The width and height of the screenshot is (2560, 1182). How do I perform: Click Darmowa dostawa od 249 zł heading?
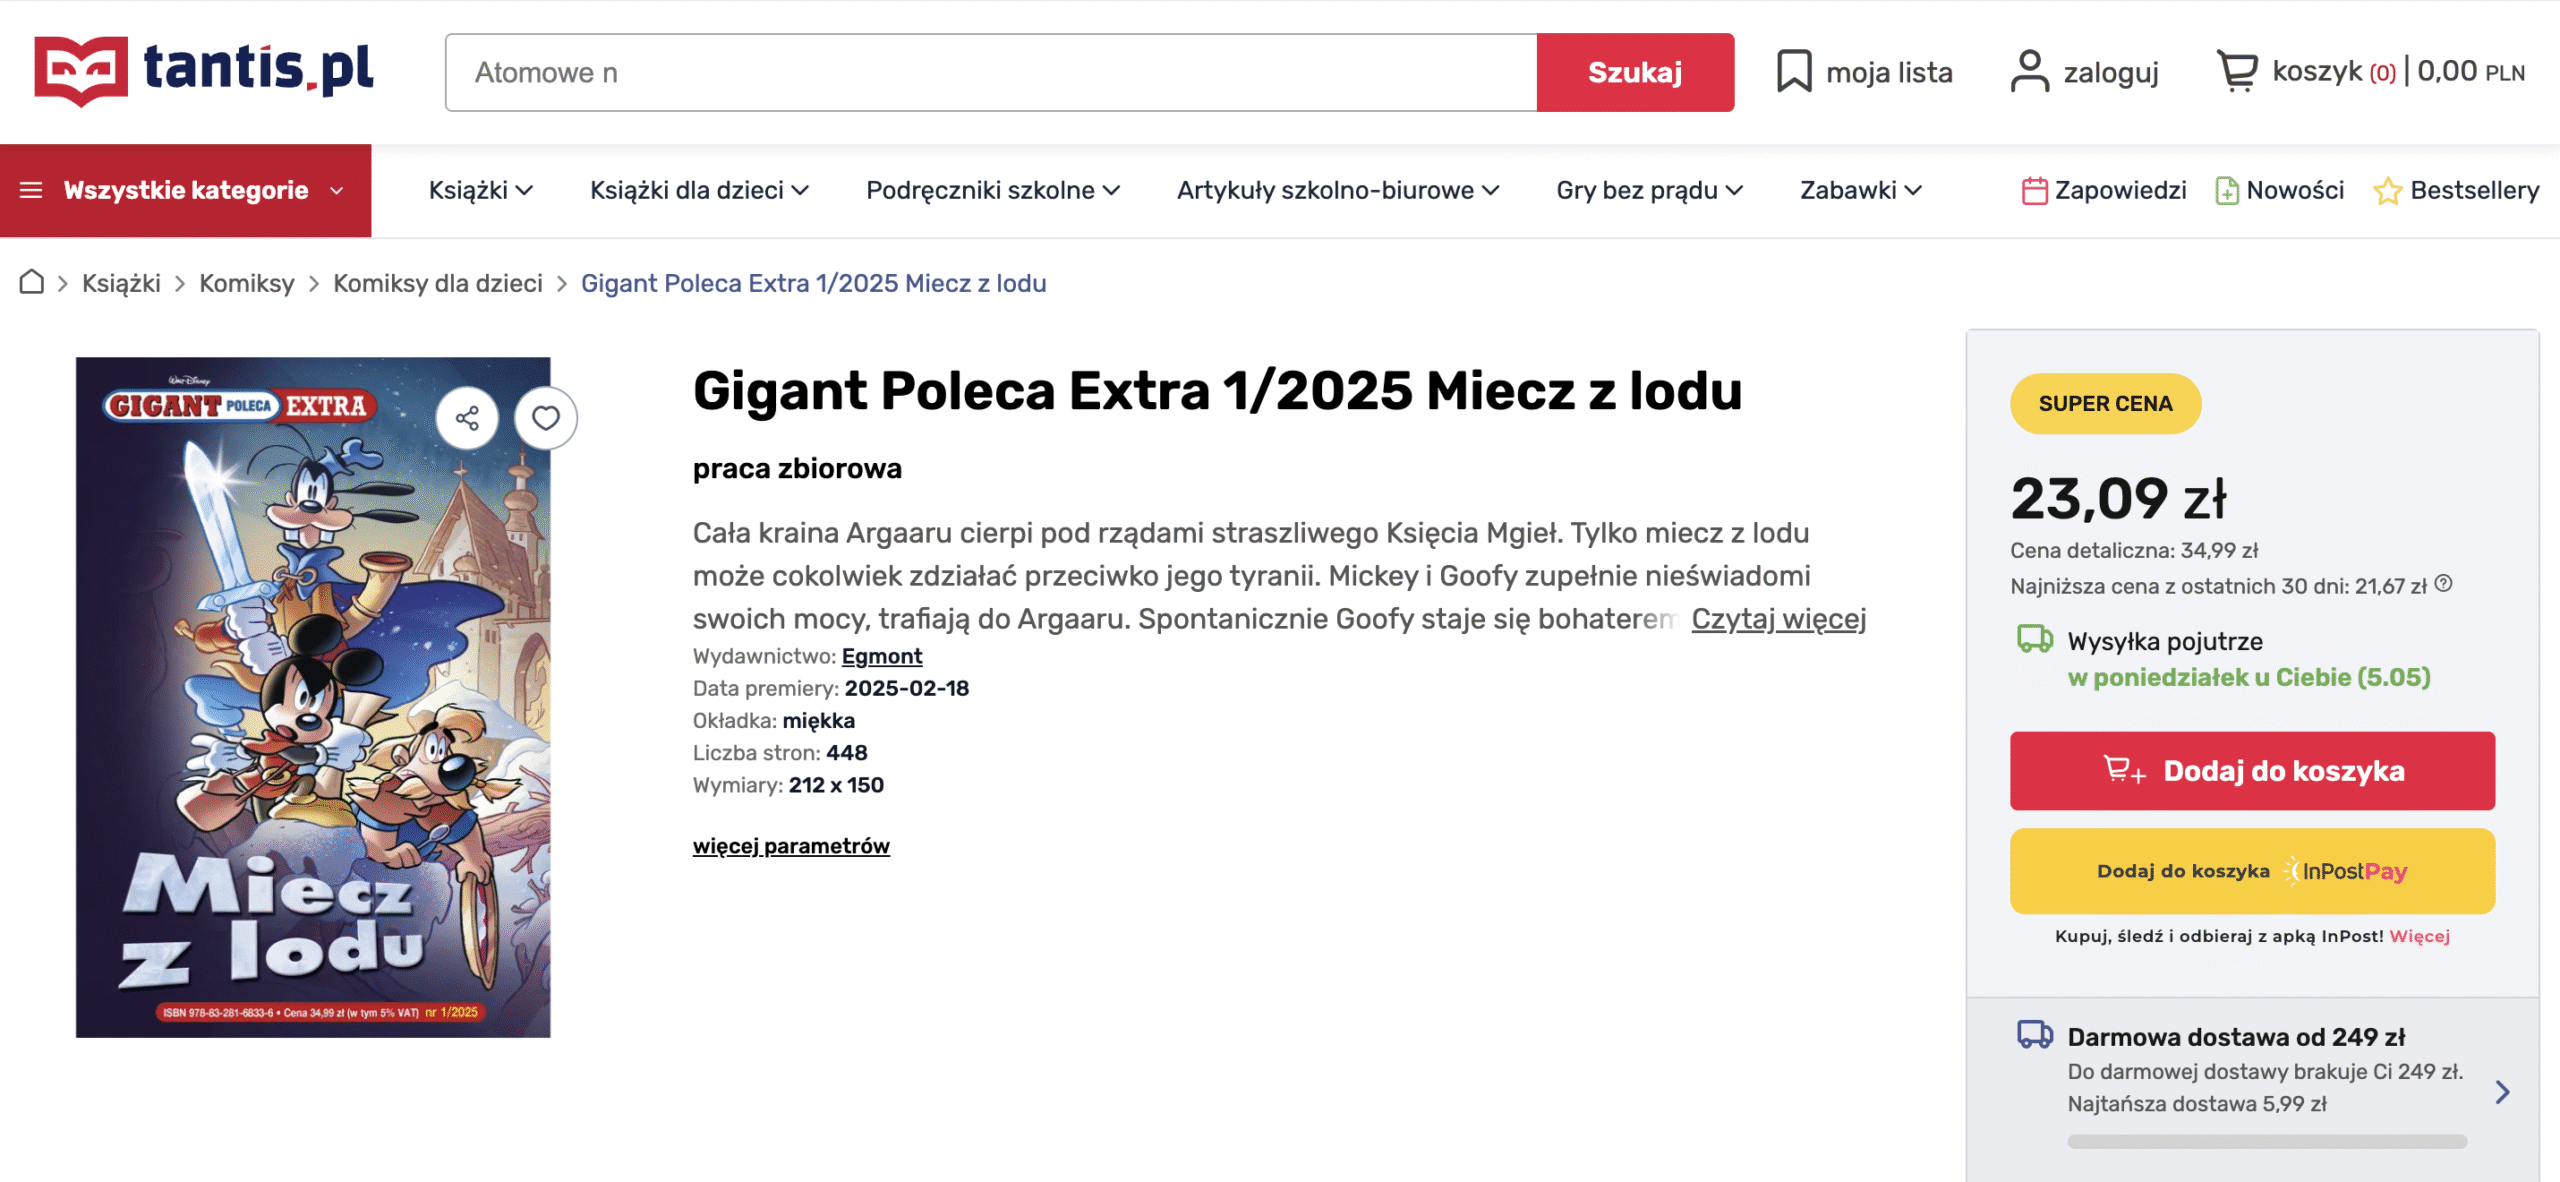click(x=2237, y=1037)
